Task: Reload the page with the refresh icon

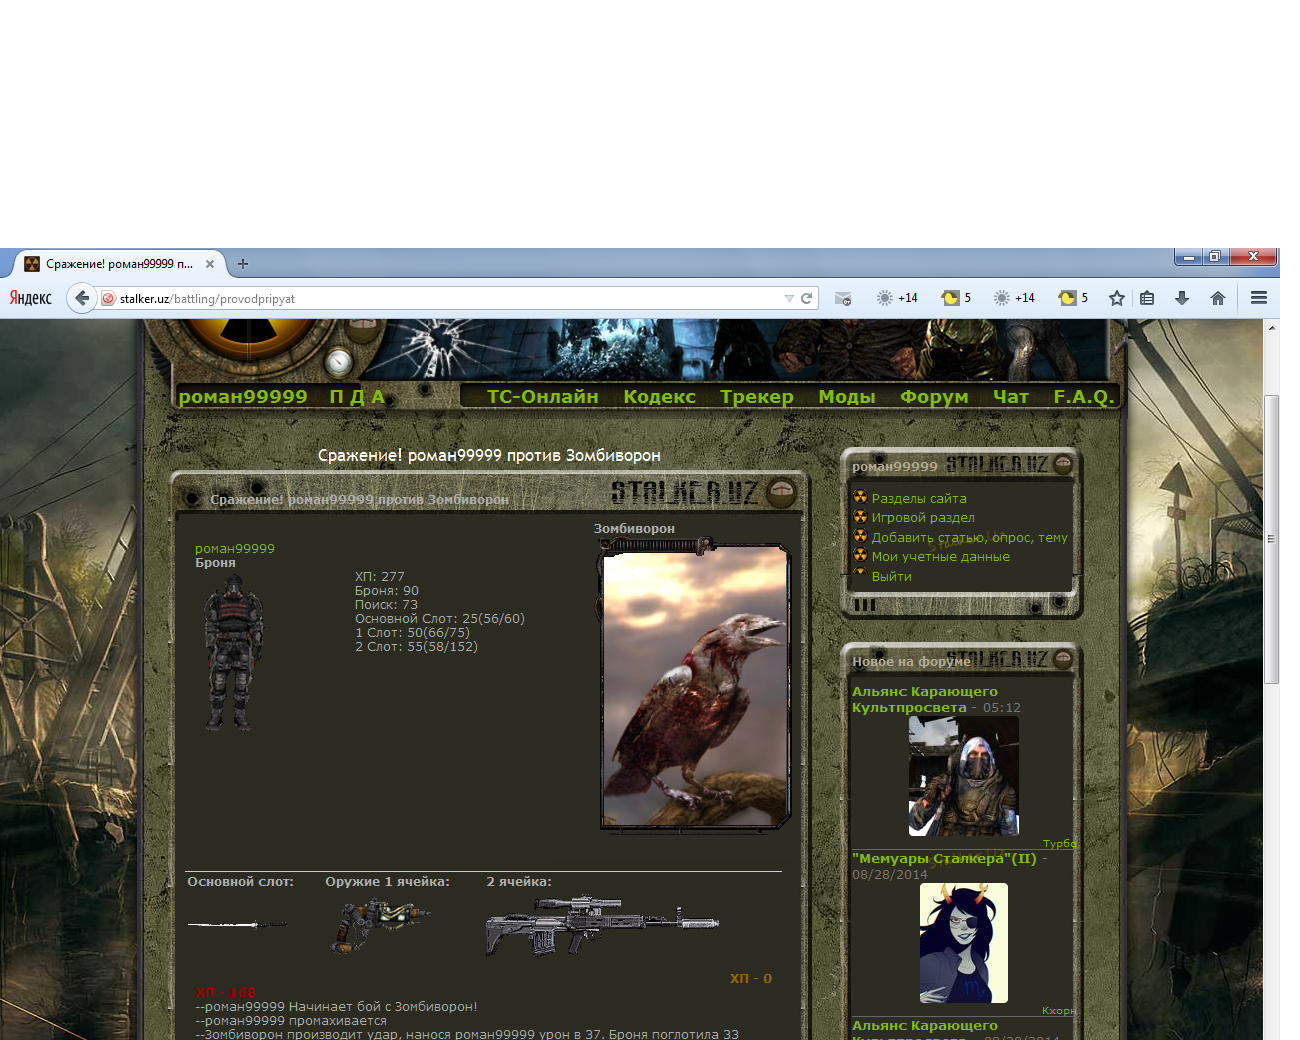Action: pyautogui.click(x=806, y=298)
